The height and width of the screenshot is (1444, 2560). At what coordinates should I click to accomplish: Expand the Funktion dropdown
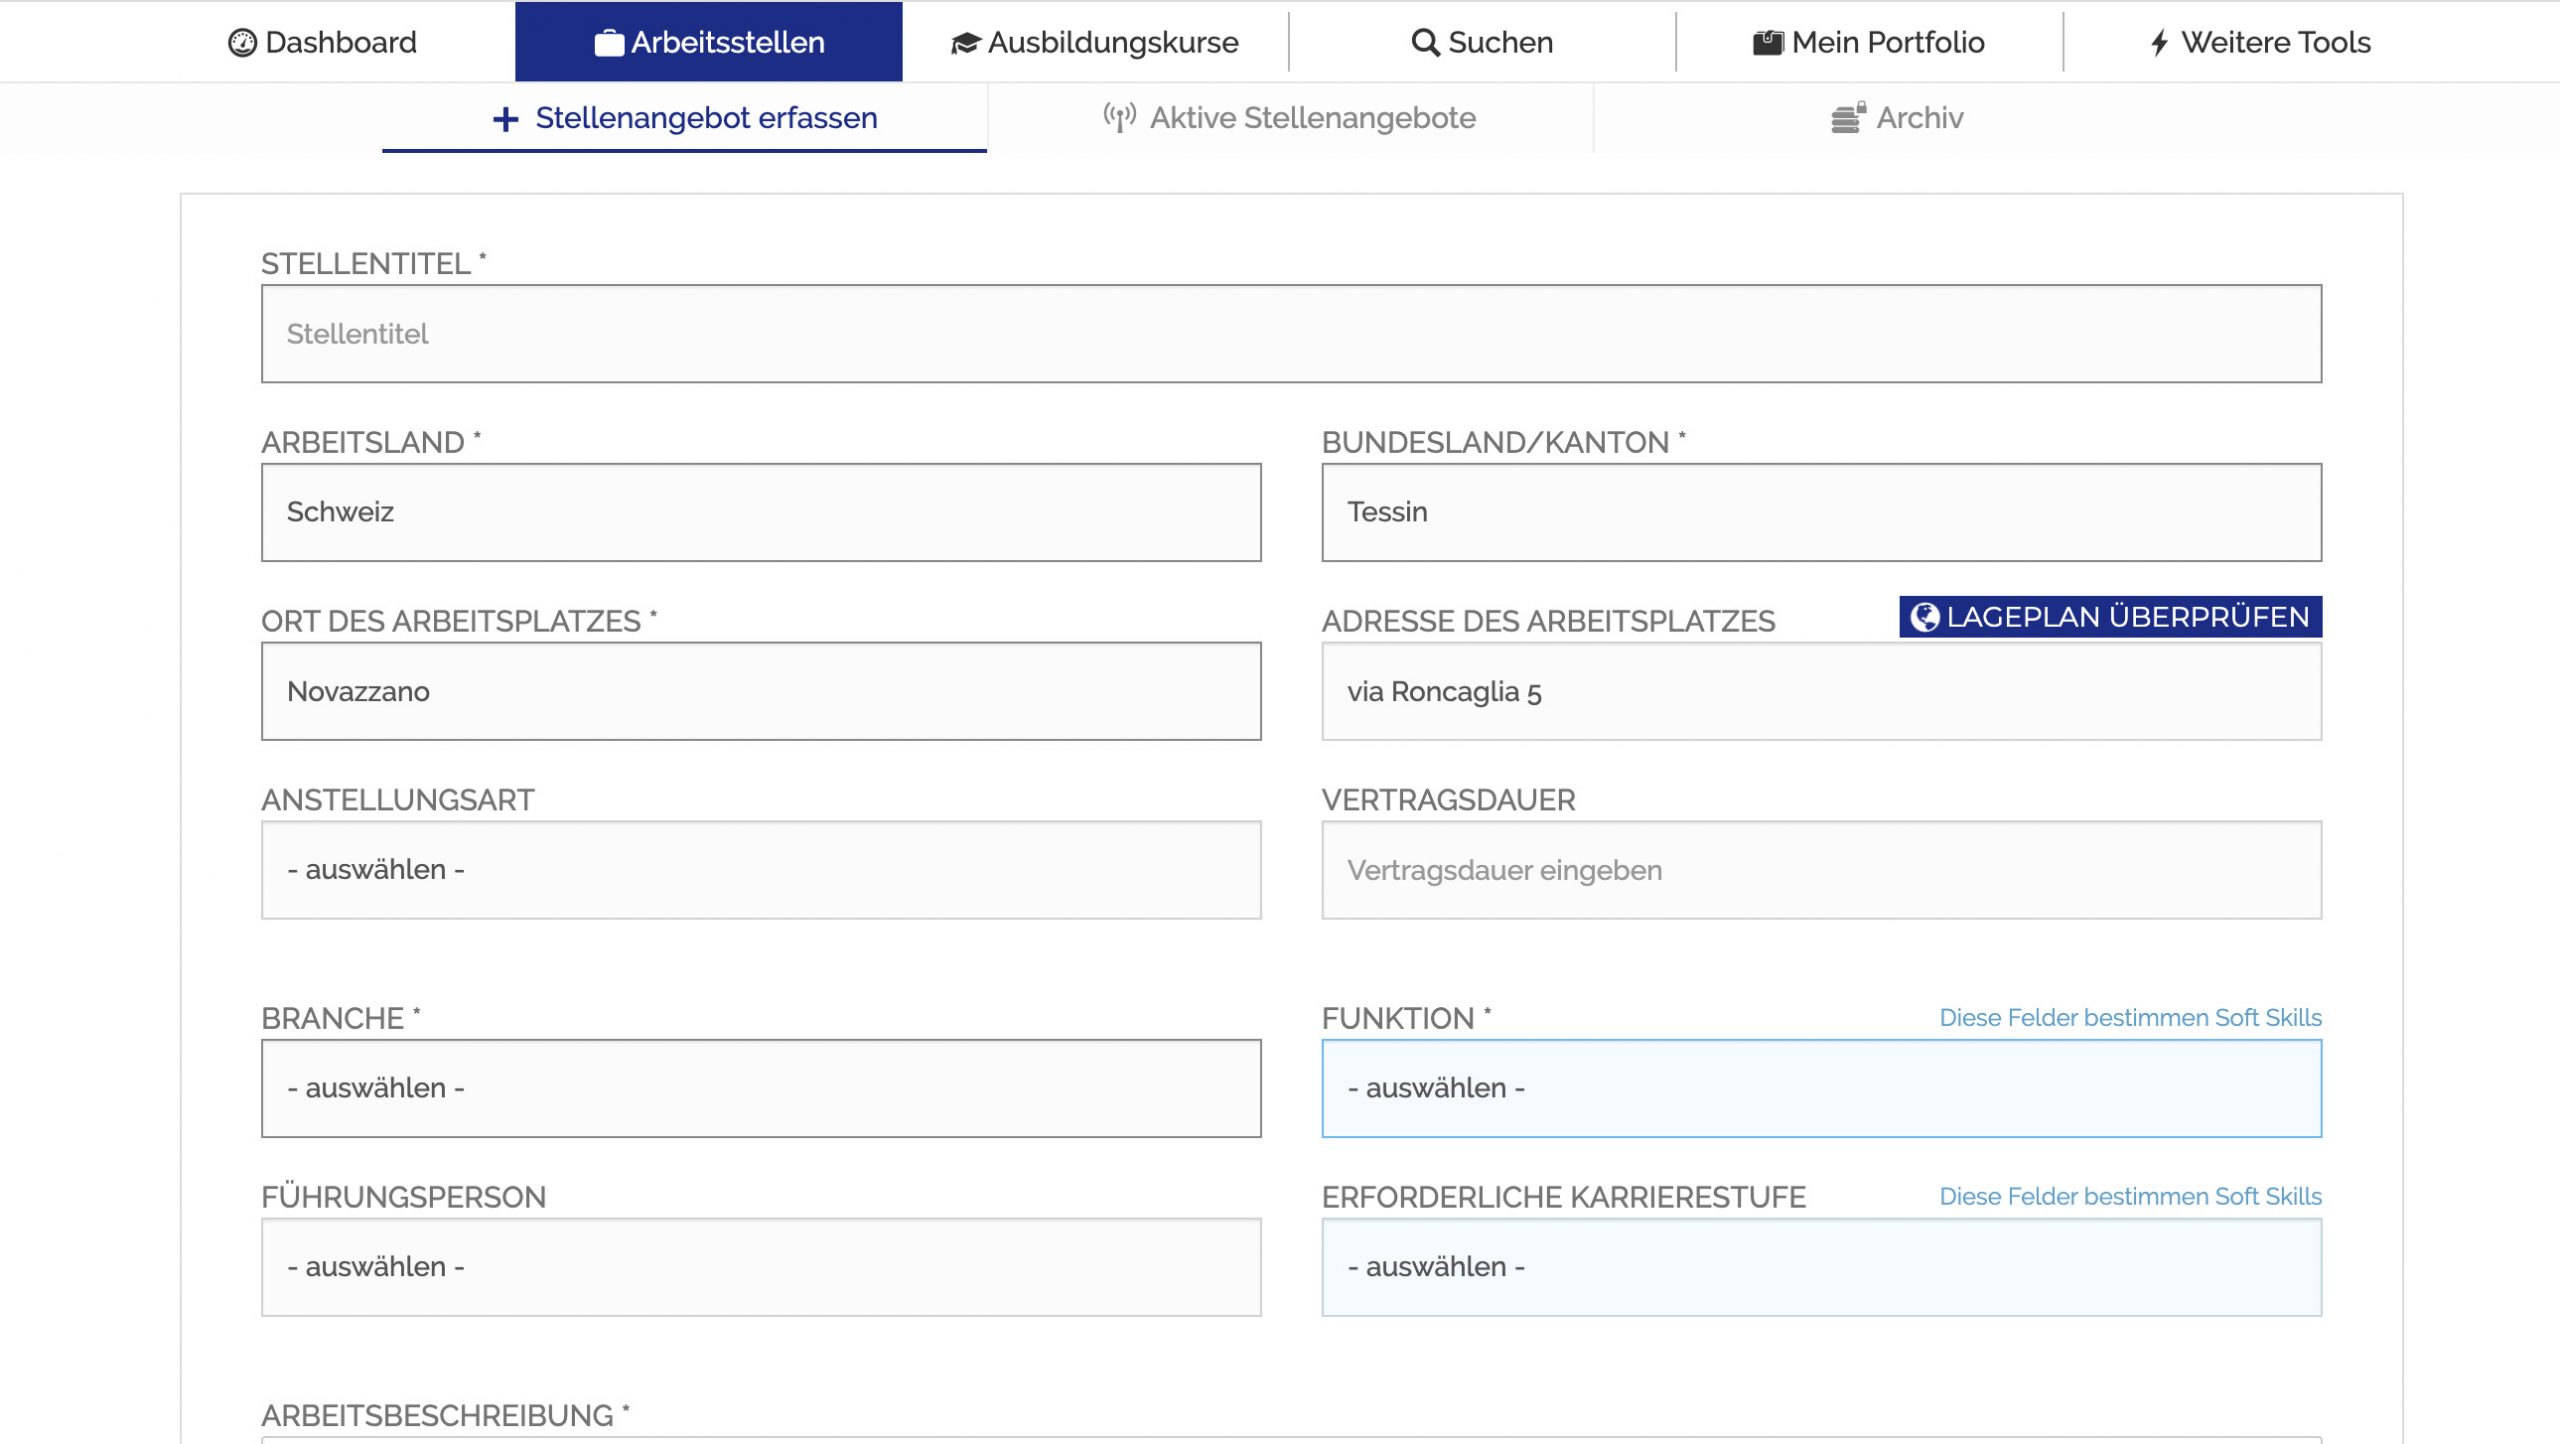point(1822,1088)
